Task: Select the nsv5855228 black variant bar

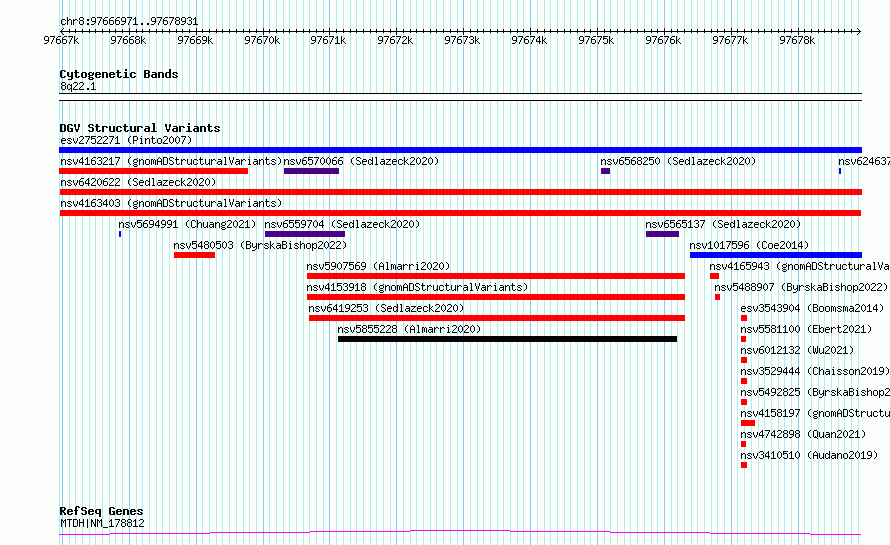Action: pyautogui.click(x=507, y=339)
